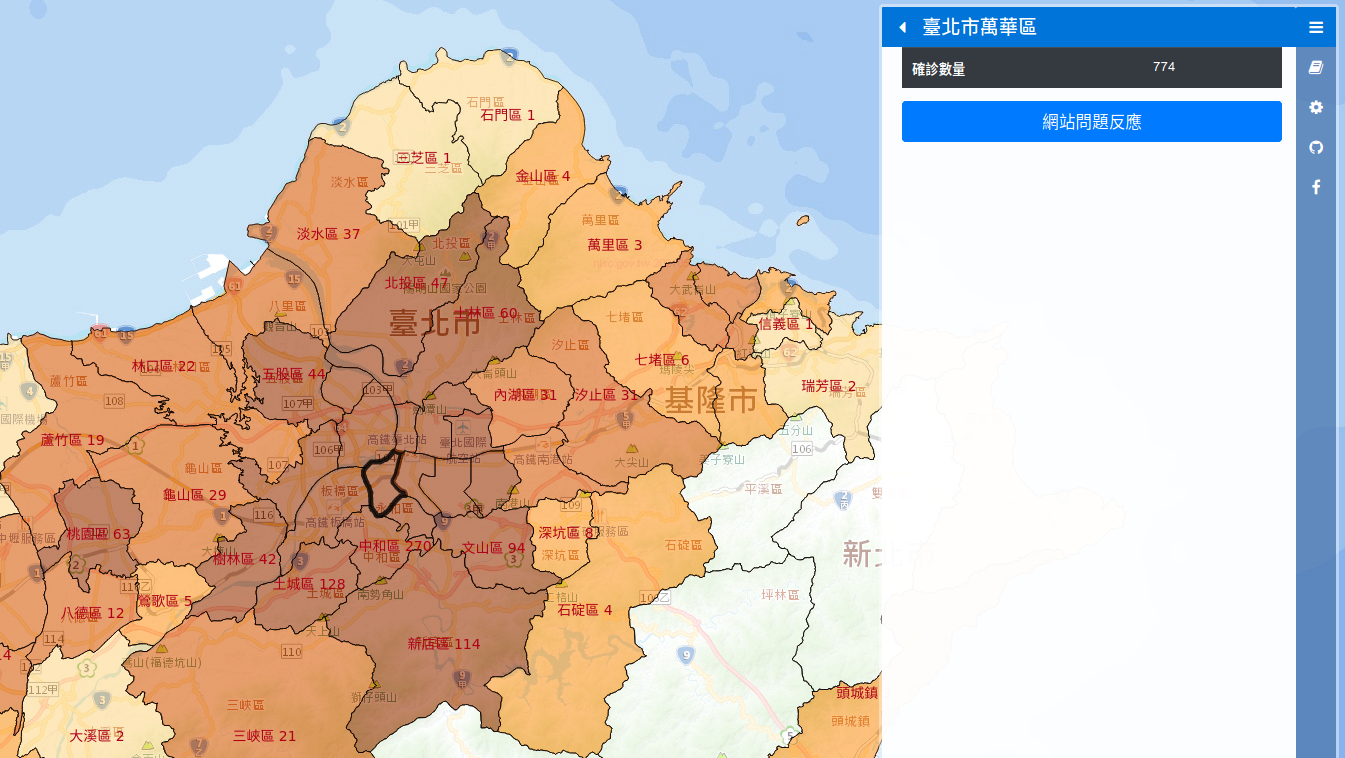
Task: Pick the 鶯歌區 5 district label
Action: 164,601
